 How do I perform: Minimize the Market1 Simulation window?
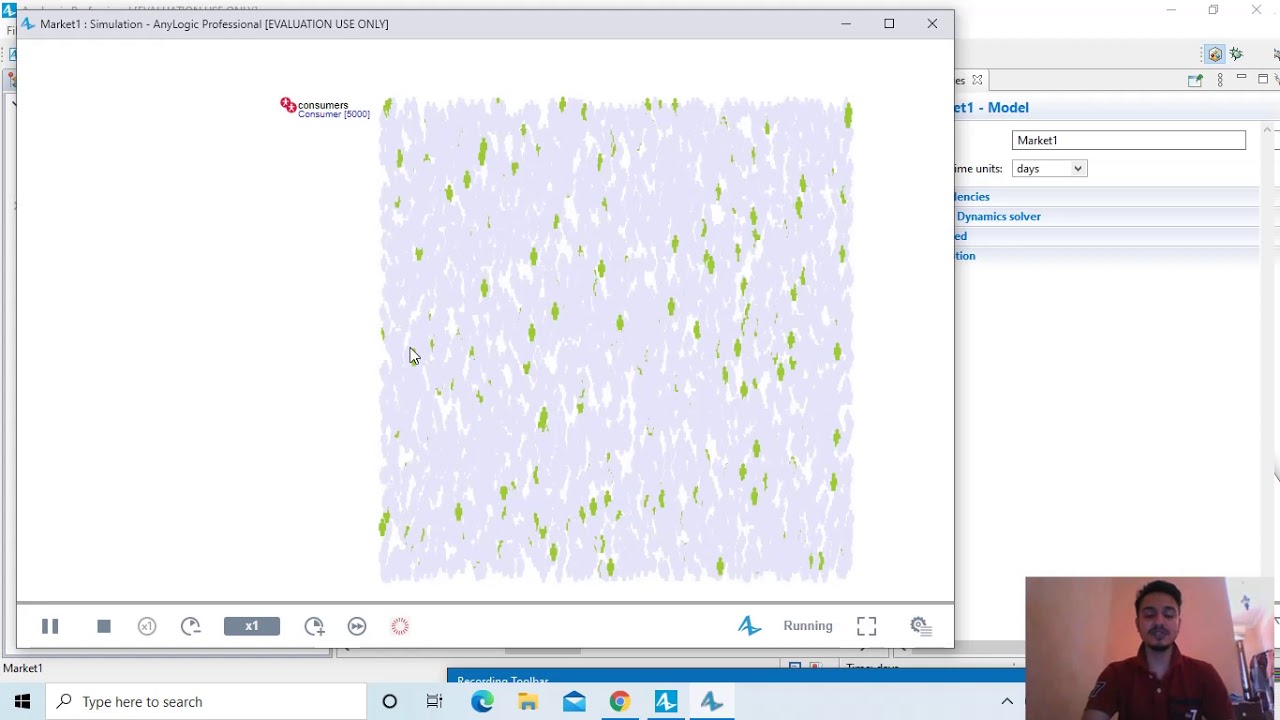[846, 24]
